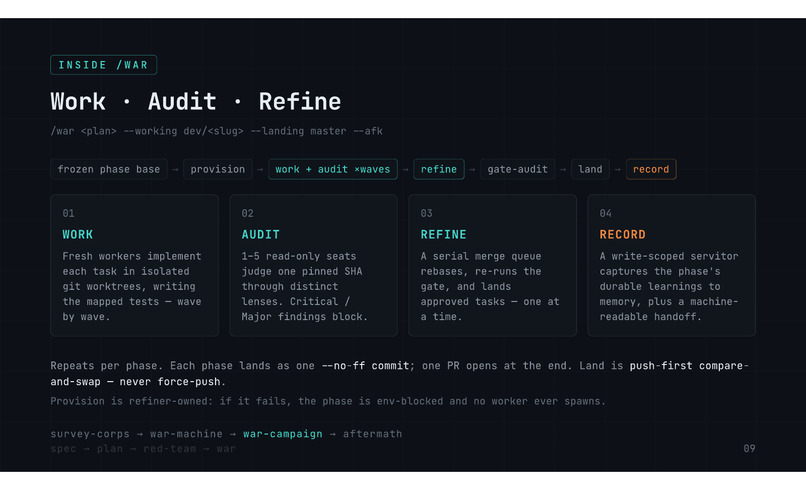
Task: Click the 'refine' pipeline chip
Action: [438, 169]
